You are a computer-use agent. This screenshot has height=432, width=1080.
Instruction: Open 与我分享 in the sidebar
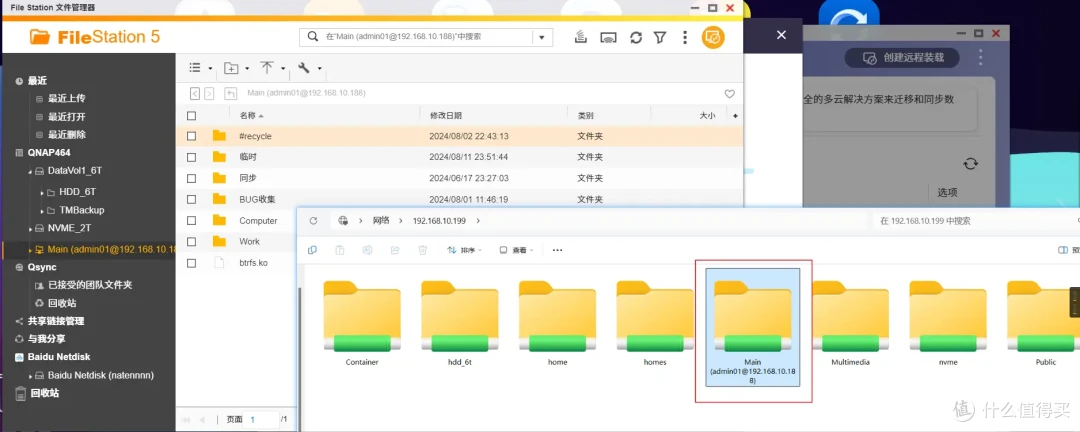tap(47, 339)
